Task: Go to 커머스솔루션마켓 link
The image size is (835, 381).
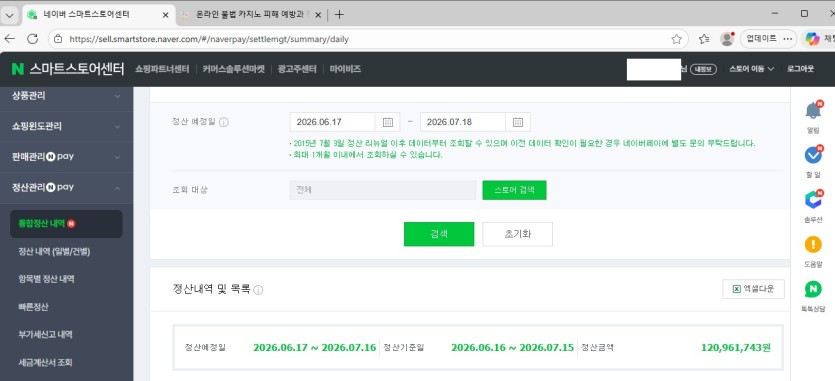Action: point(234,69)
